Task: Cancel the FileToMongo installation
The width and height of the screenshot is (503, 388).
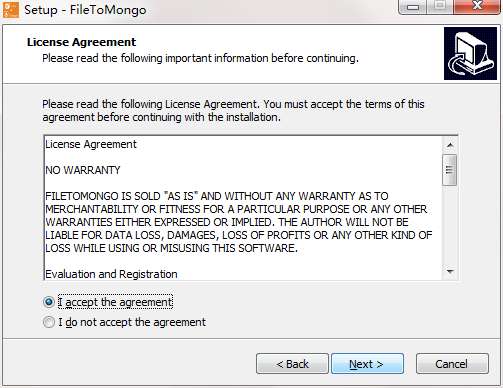Action: click(x=452, y=364)
